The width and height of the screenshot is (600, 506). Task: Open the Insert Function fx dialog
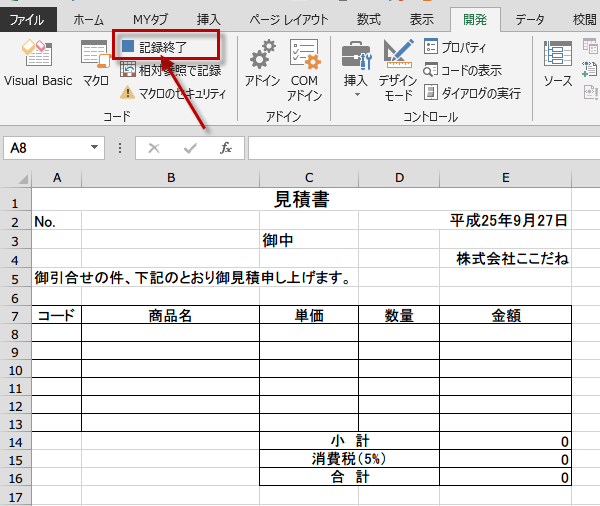[x=226, y=148]
